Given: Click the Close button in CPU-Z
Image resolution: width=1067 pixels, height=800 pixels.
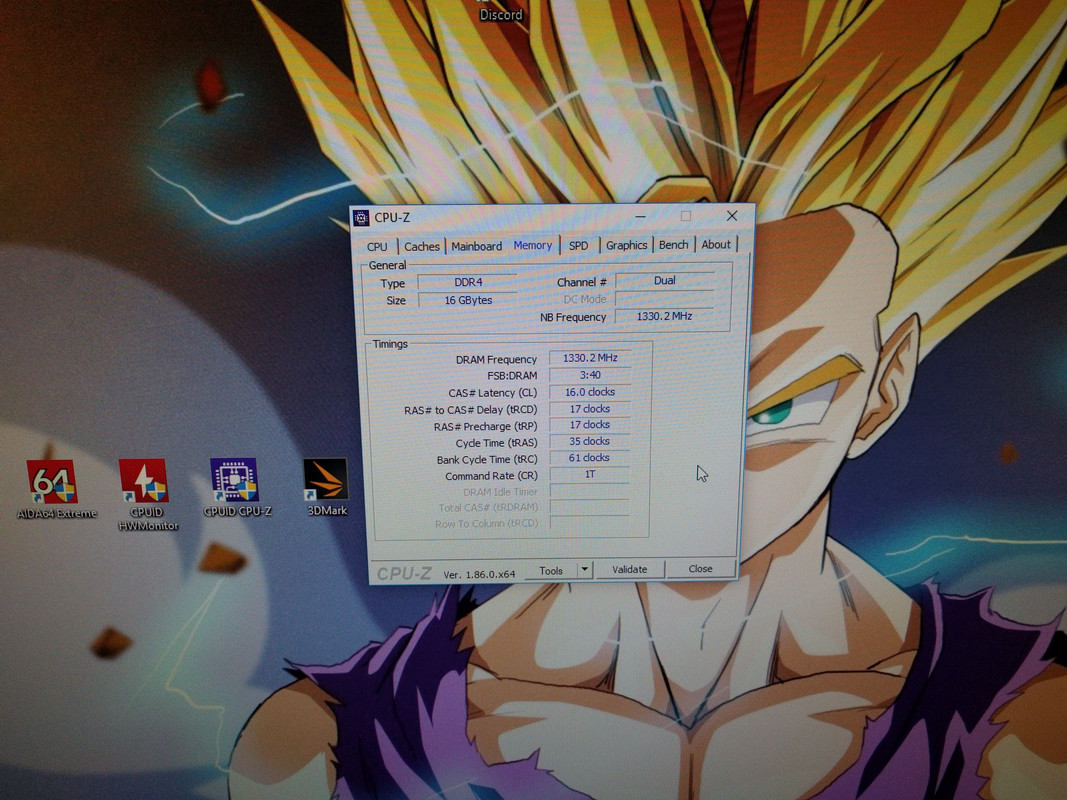Looking at the screenshot, I should [x=700, y=569].
